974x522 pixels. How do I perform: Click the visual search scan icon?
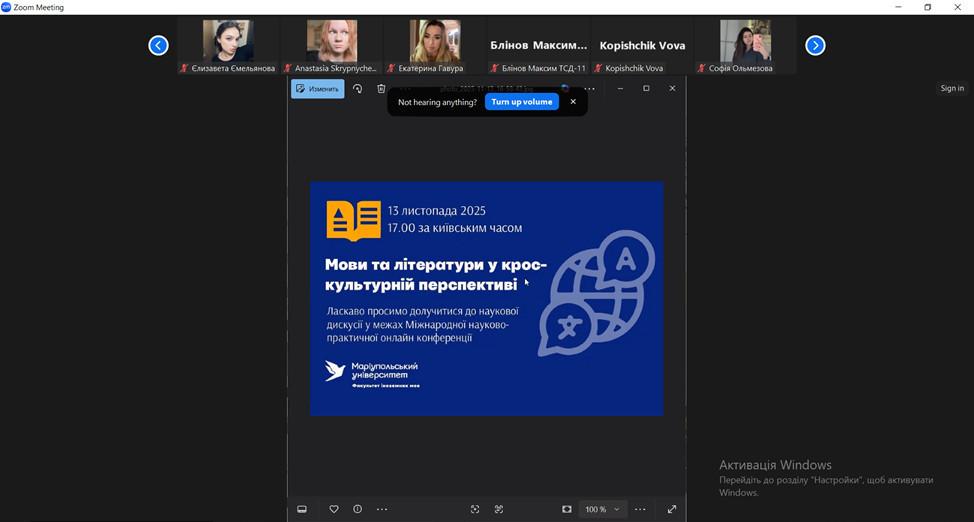point(475,509)
